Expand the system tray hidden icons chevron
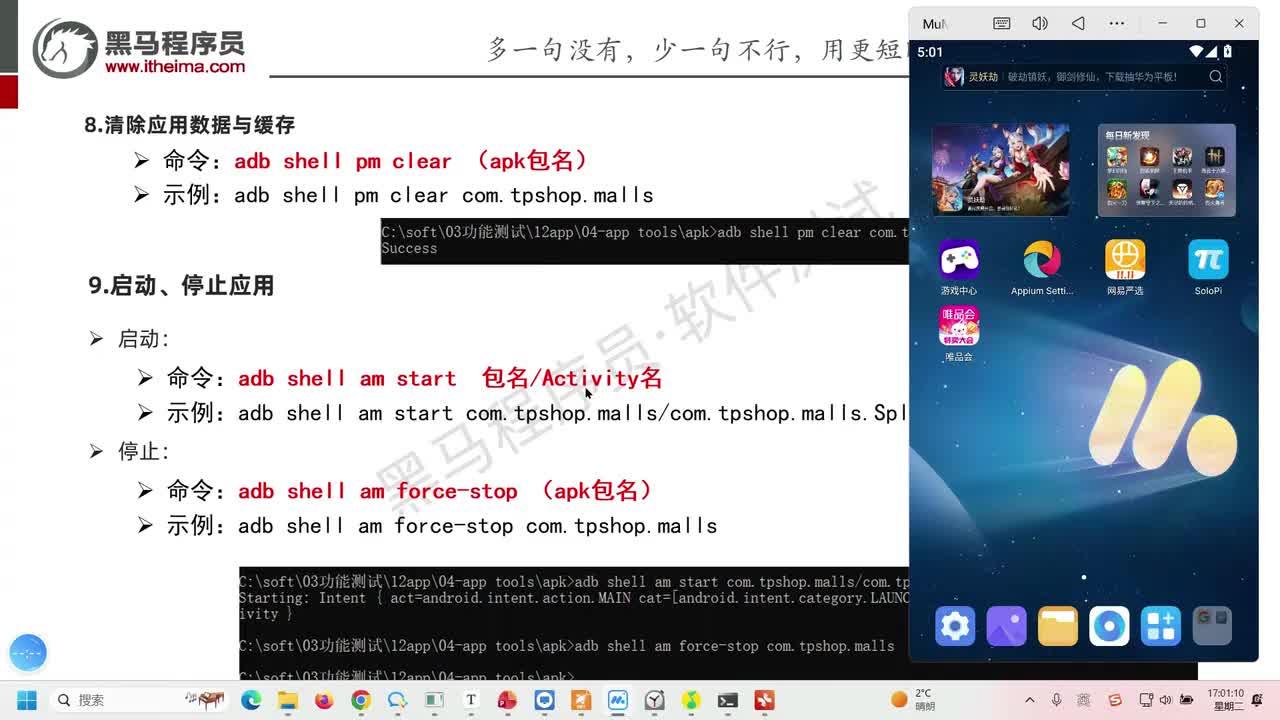1280x720 pixels. point(1029,700)
